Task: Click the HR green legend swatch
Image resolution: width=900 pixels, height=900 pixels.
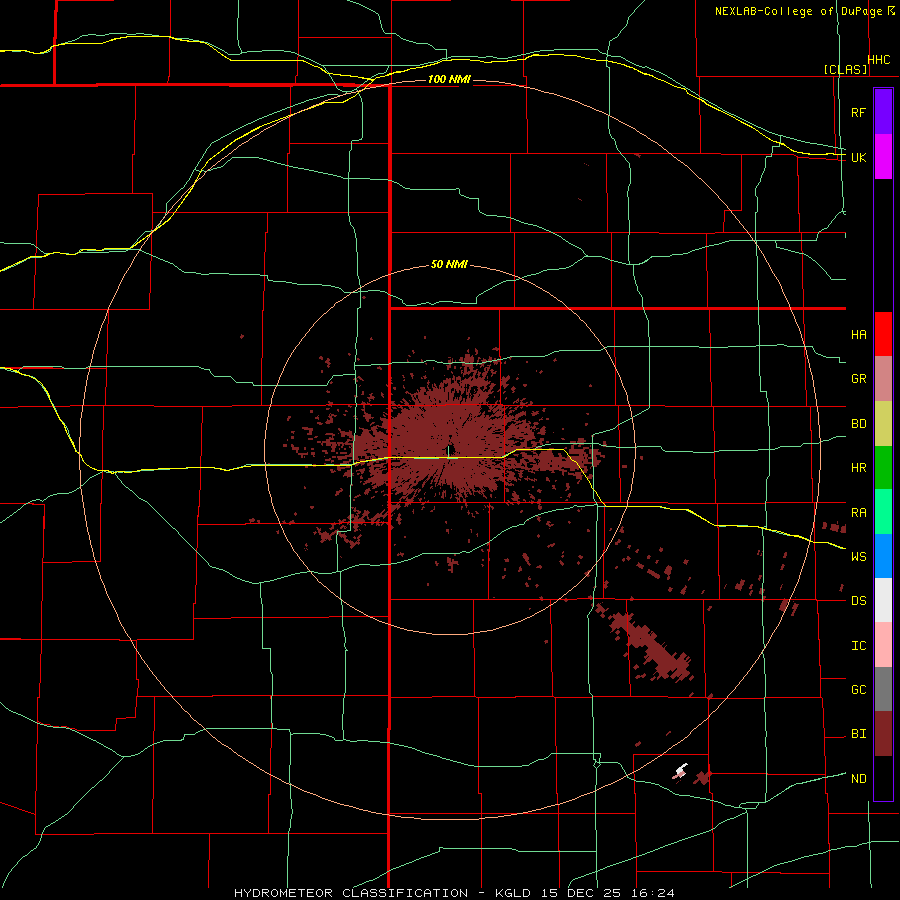Action: 883,468
